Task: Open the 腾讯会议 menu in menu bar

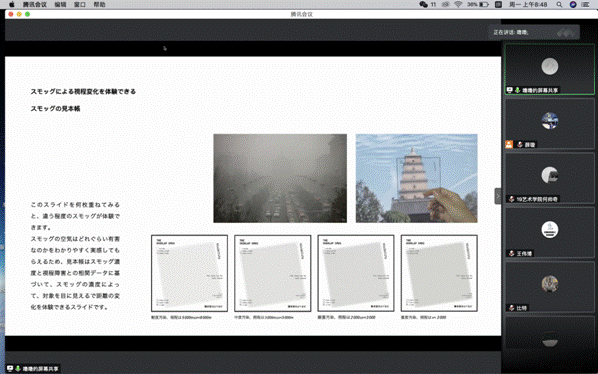Action: pyautogui.click(x=34, y=5)
